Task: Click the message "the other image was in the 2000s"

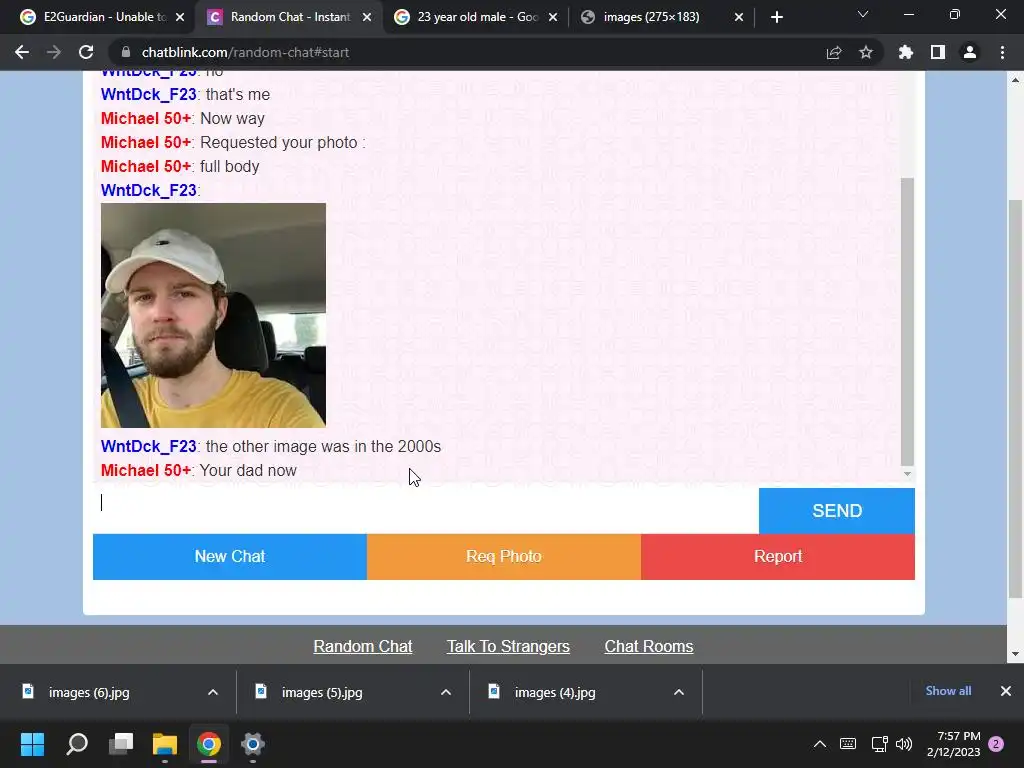Action: pos(323,446)
